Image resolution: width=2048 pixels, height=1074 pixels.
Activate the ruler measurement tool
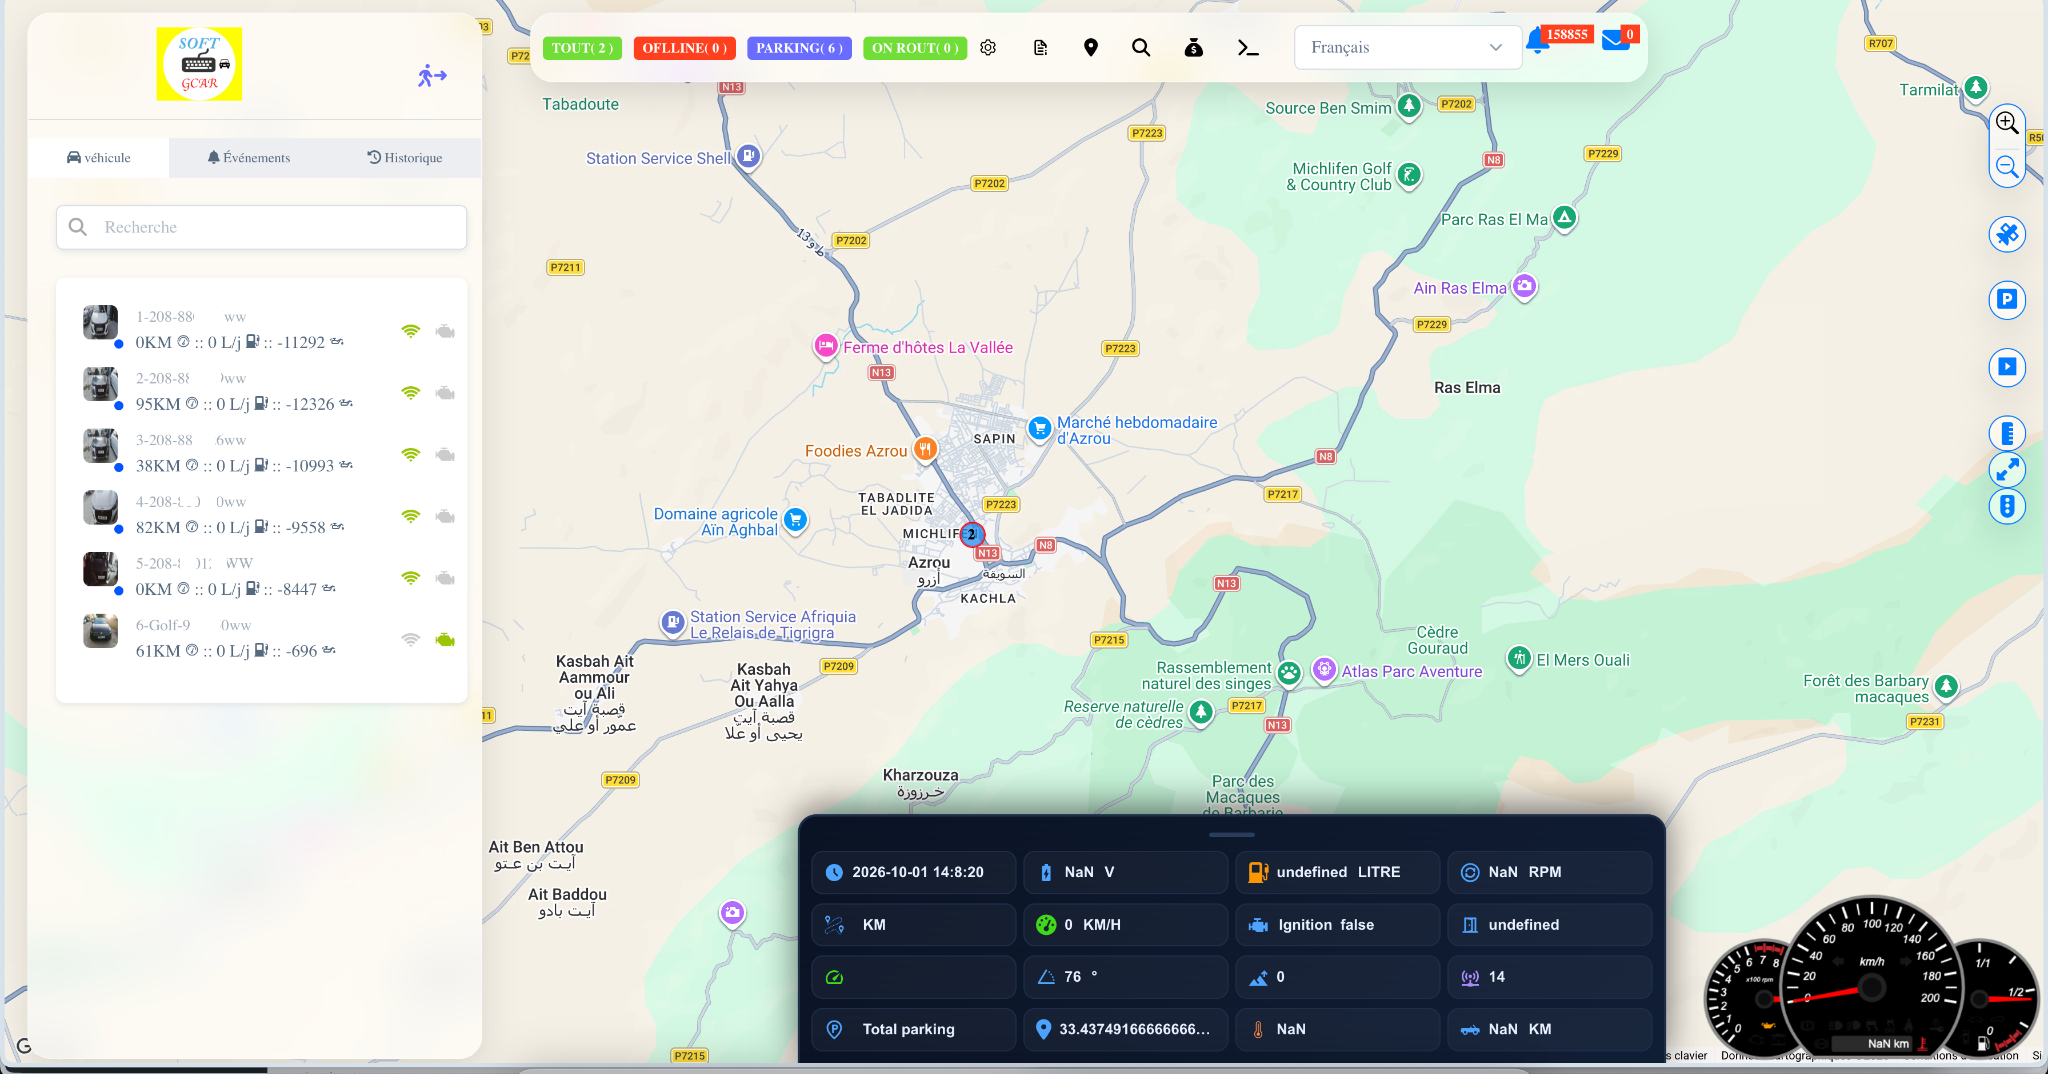(x=2007, y=434)
